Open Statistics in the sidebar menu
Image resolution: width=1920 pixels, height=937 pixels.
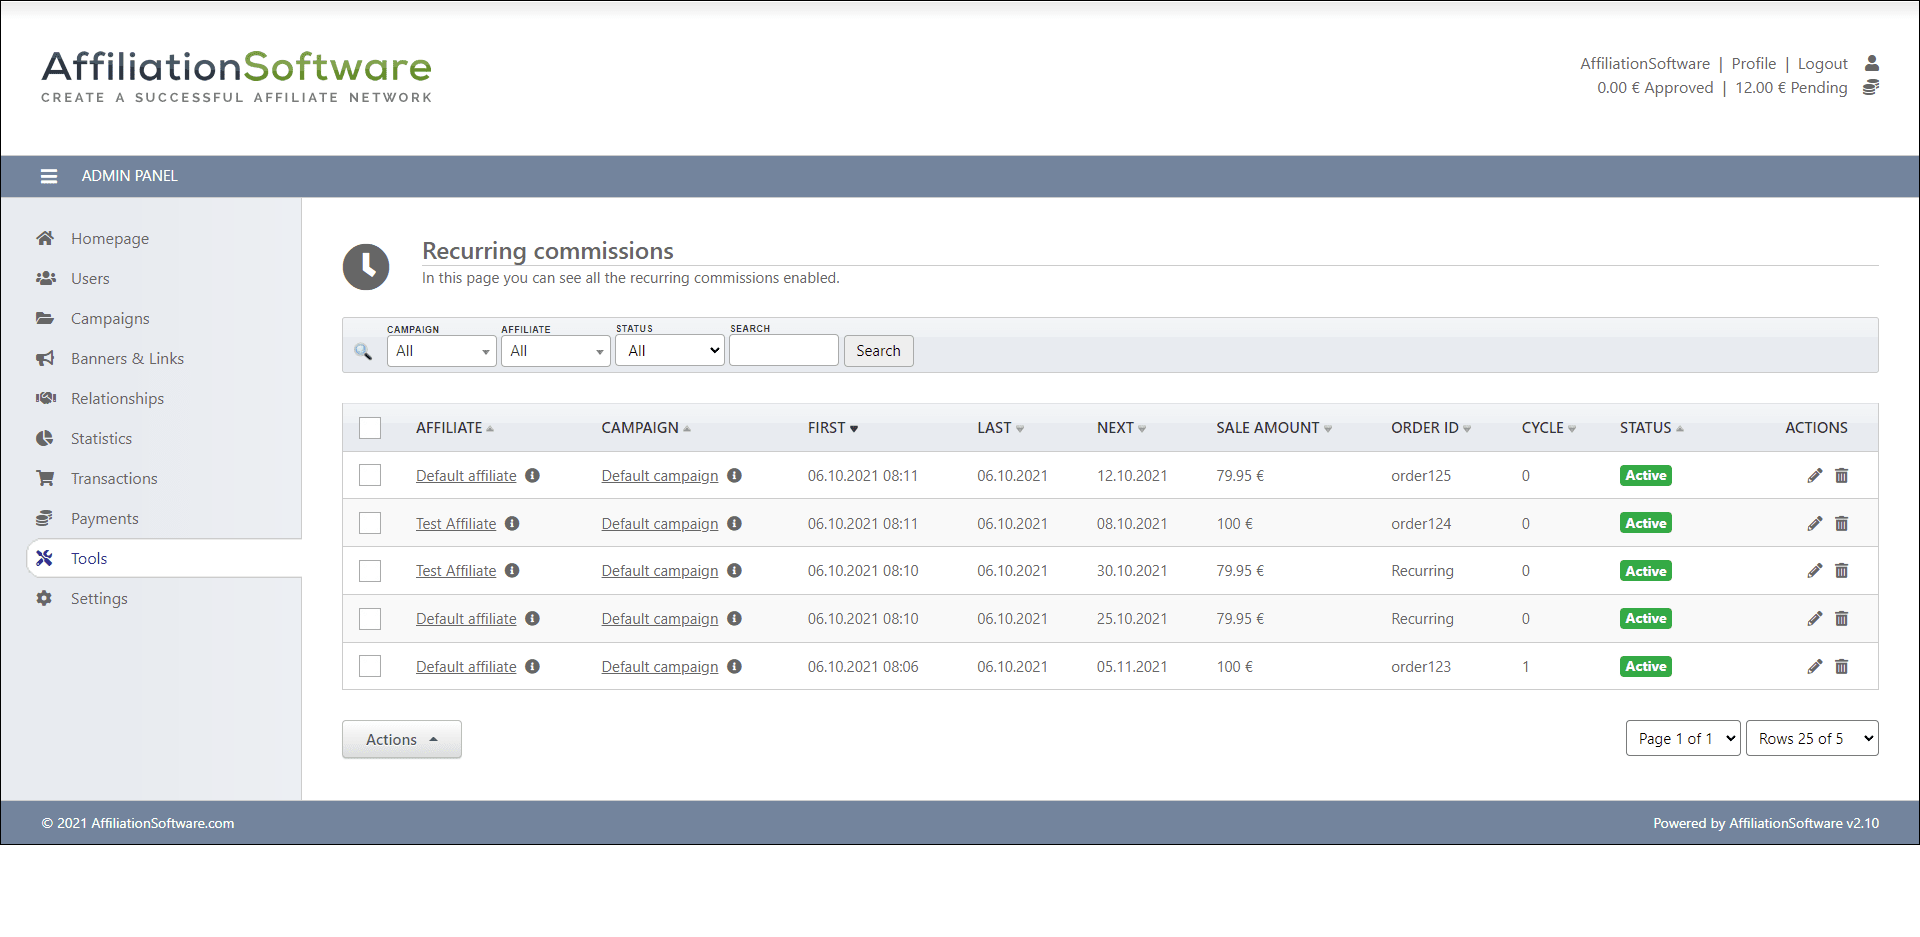(101, 439)
